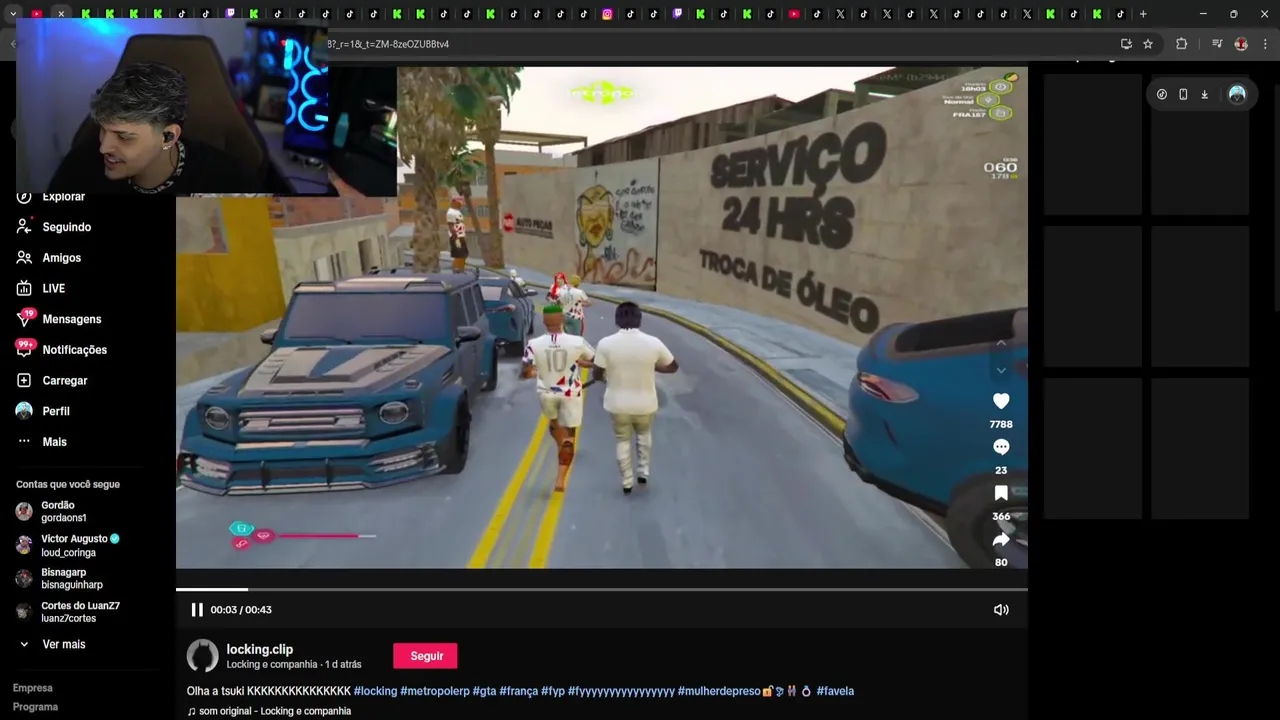Click the playing video frame

point(602,318)
